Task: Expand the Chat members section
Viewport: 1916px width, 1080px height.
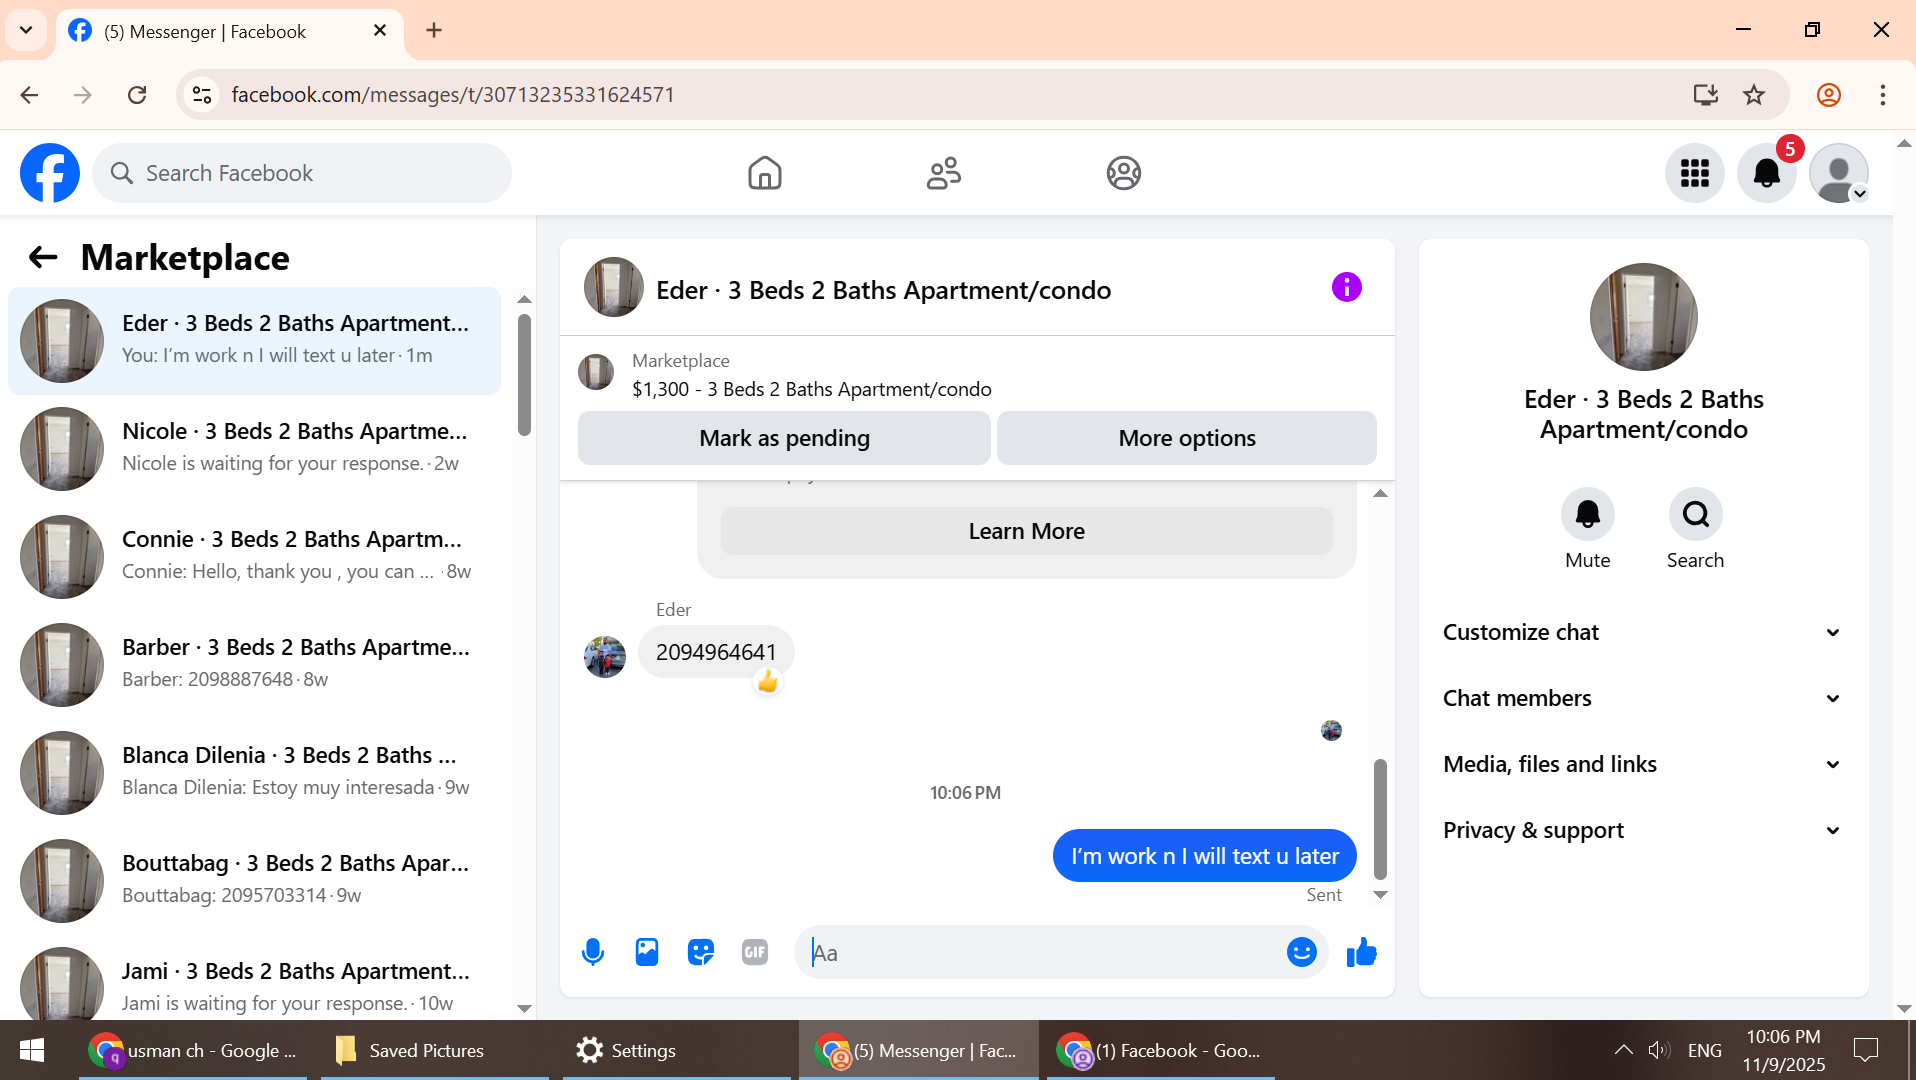Action: [x=1643, y=698]
